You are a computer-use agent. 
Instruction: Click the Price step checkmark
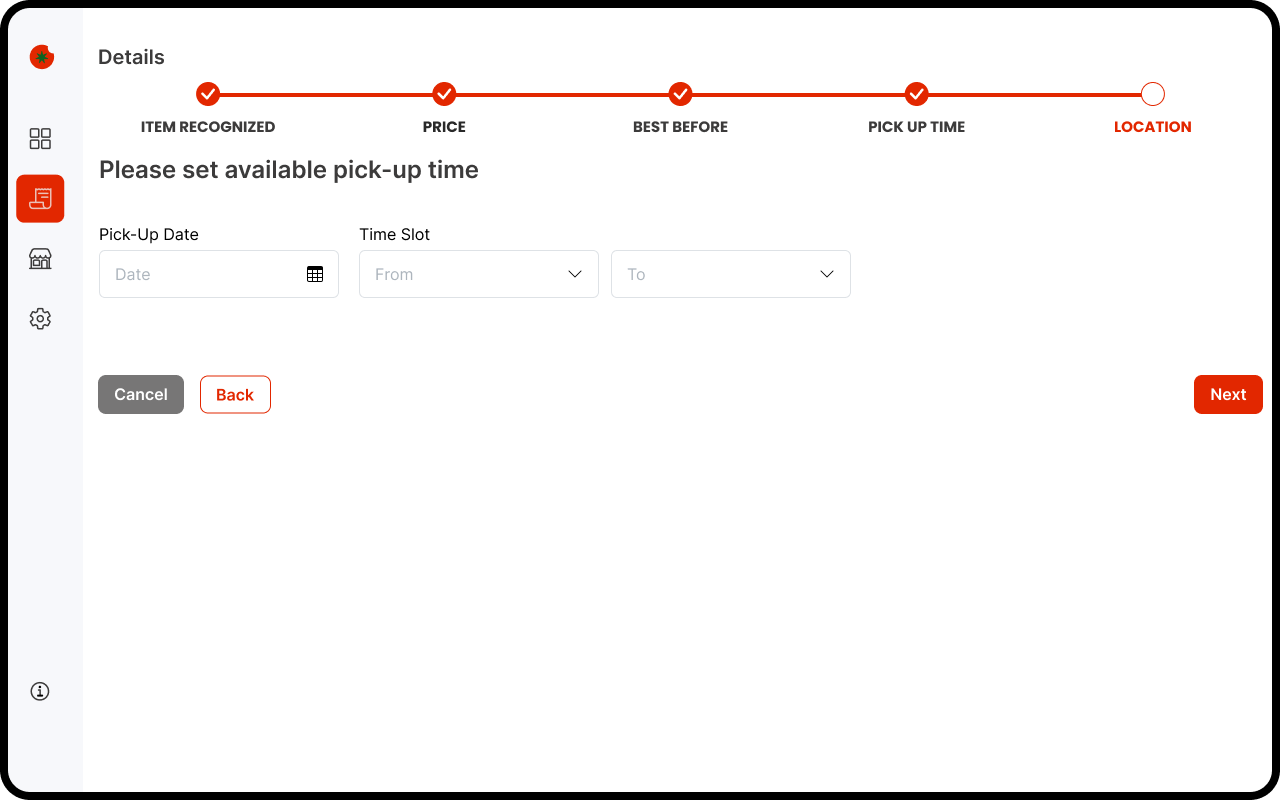click(444, 94)
